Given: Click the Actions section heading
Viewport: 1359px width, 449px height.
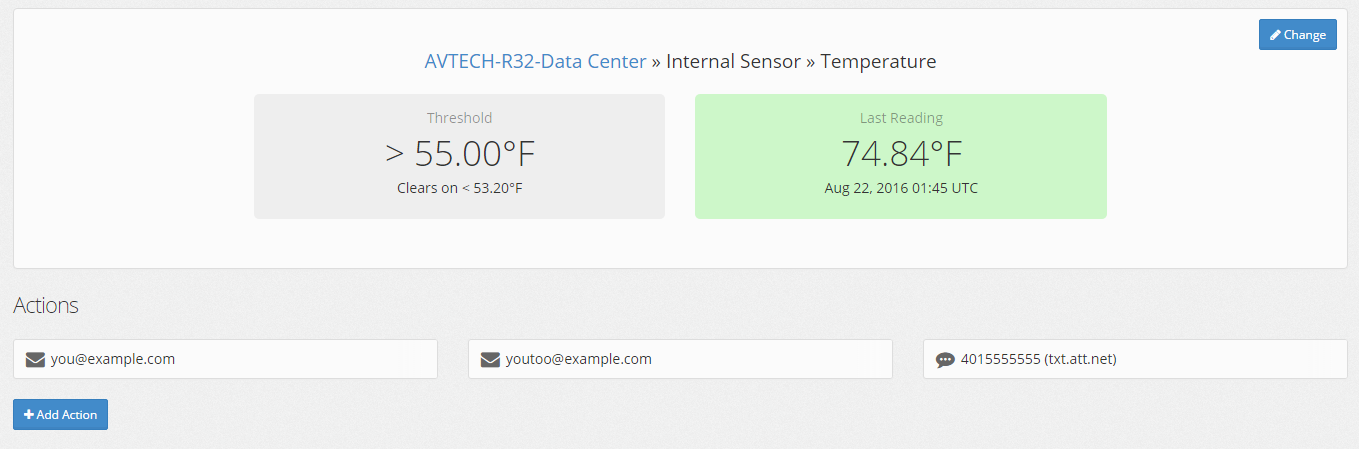Looking at the screenshot, I should pyautogui.click(x=46, y=306).
